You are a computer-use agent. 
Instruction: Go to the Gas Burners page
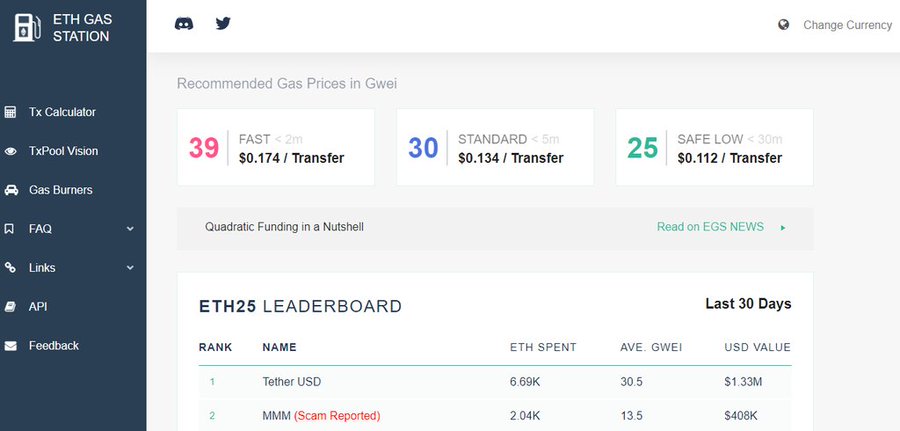point(60,190)
